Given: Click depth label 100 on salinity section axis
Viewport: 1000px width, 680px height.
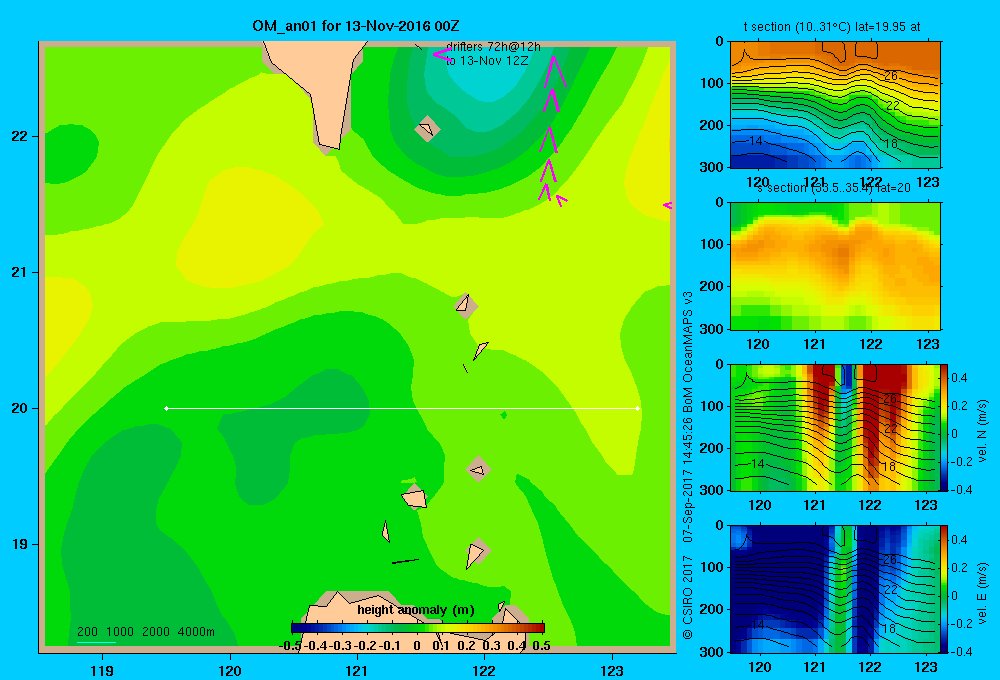Looking at the screenshot, I should point(712,244).
